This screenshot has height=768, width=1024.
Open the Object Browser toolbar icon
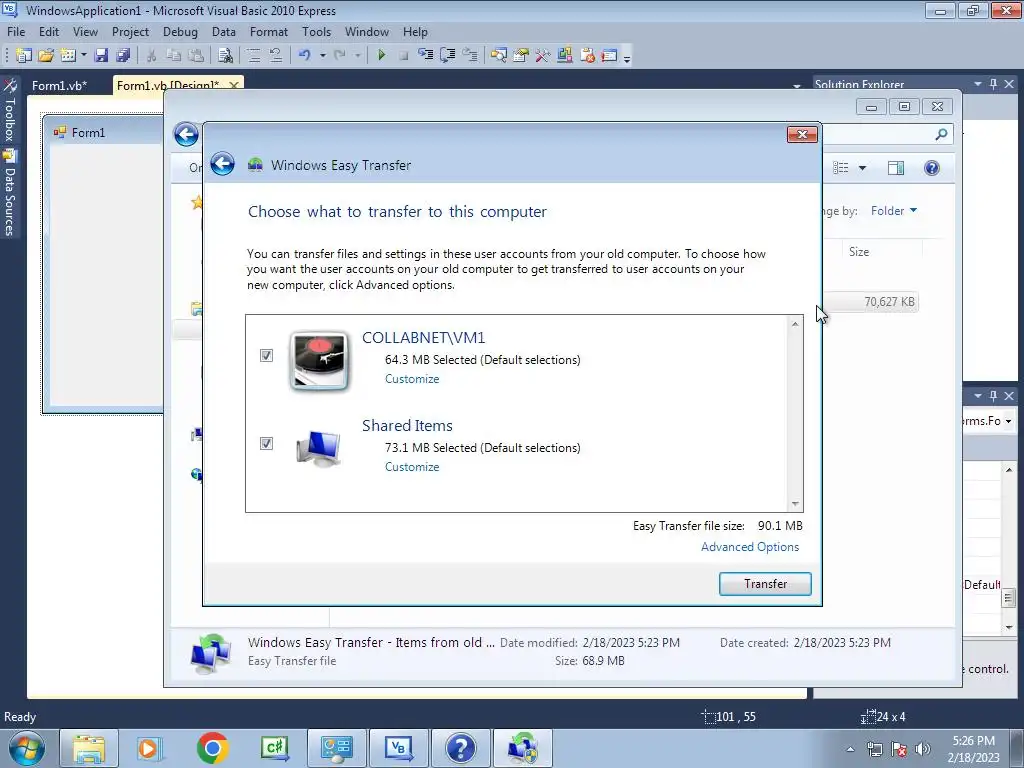pyautogui.click(x=565, y=56)
